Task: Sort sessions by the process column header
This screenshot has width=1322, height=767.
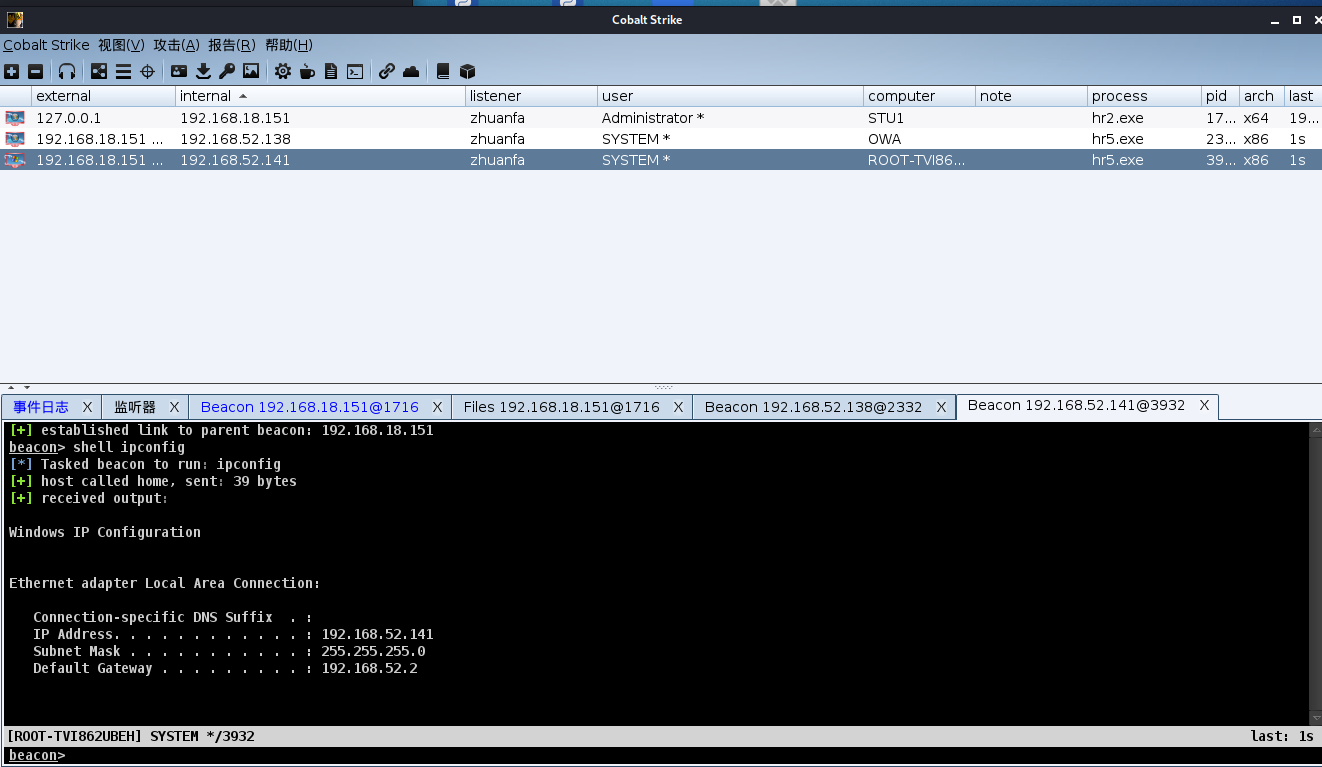Action: (x=1144, y=96)
